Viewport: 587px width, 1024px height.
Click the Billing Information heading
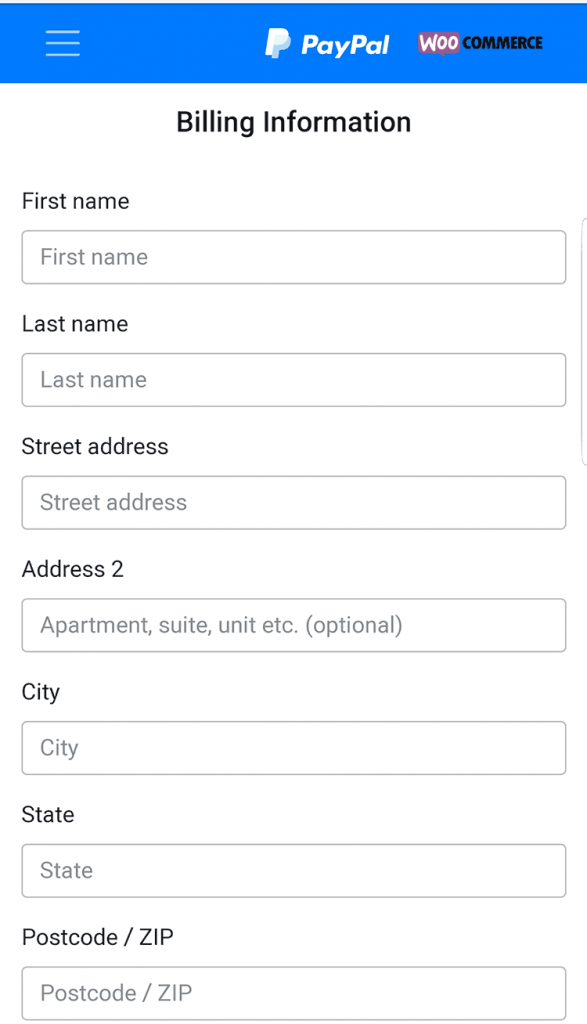click(293, 122)
